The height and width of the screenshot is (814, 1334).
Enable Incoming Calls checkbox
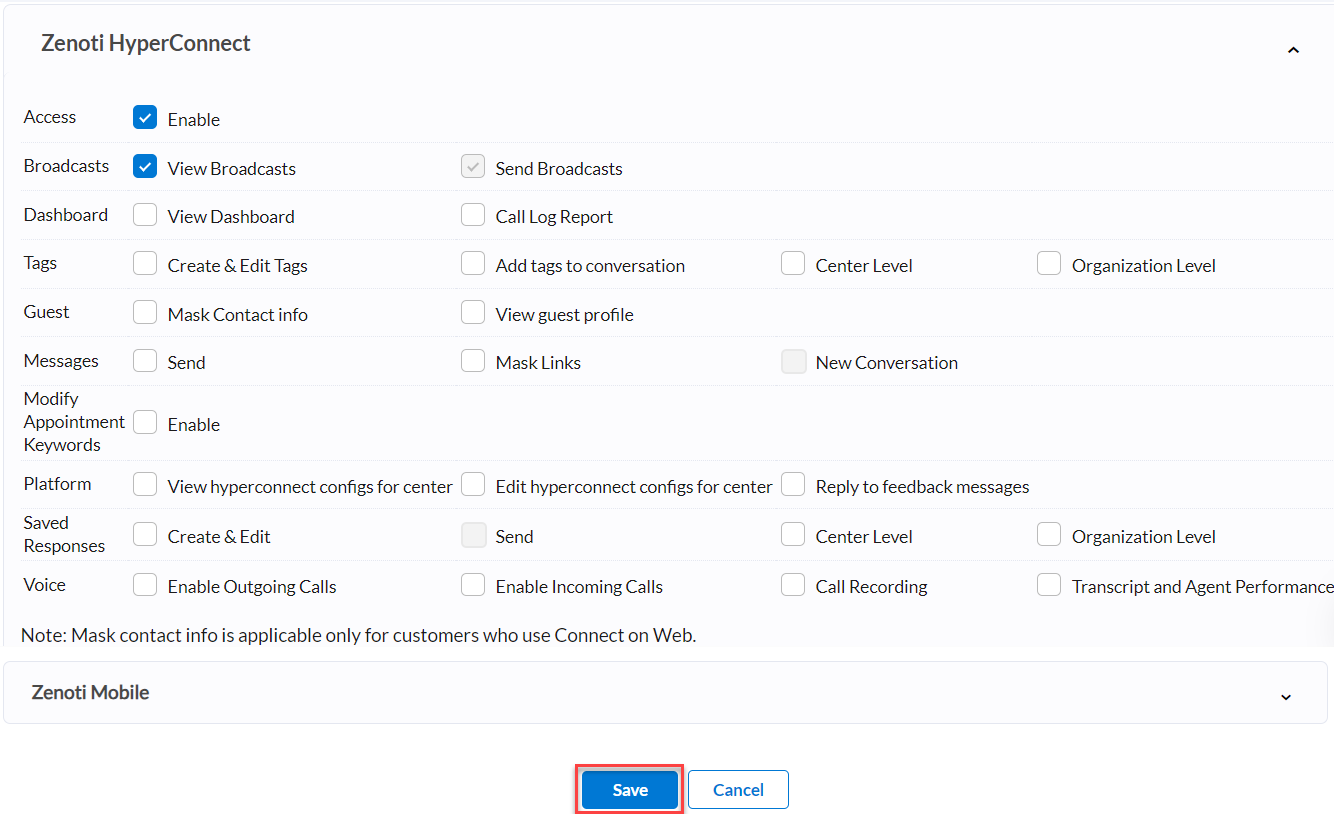[473, 585]
